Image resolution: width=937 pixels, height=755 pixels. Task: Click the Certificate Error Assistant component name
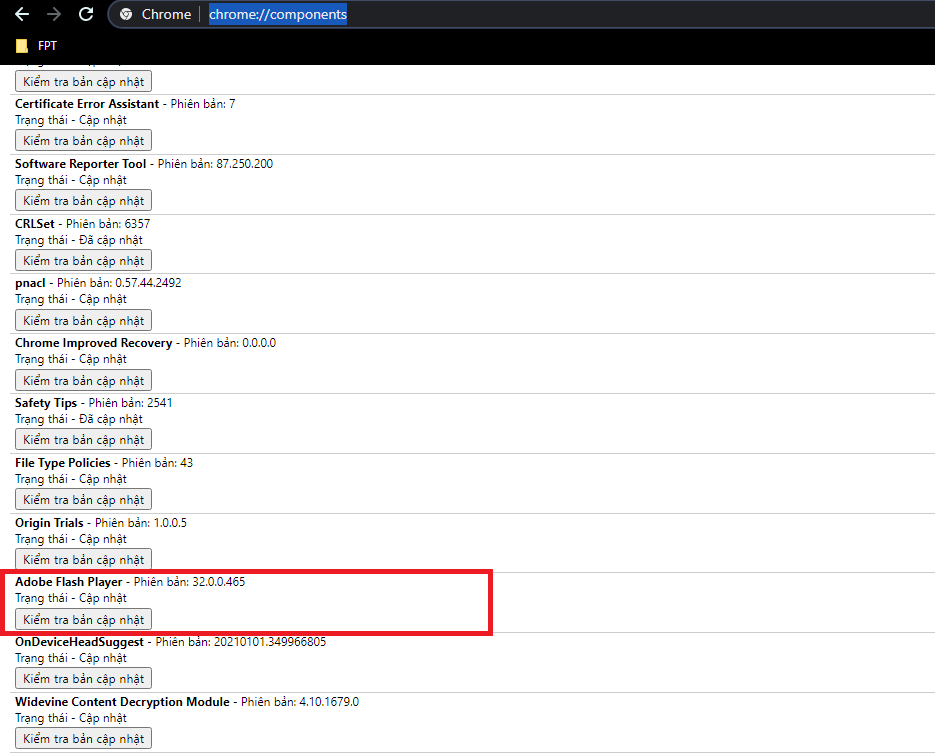pyautogui.click(x=87, y=104)
